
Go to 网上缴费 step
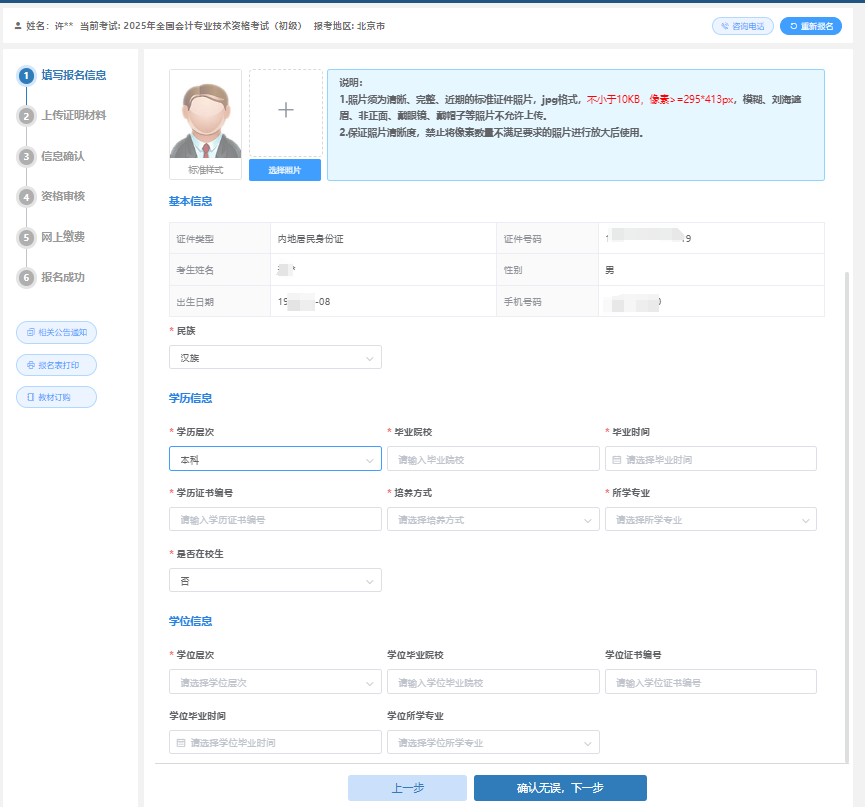(x=63, y=237)
